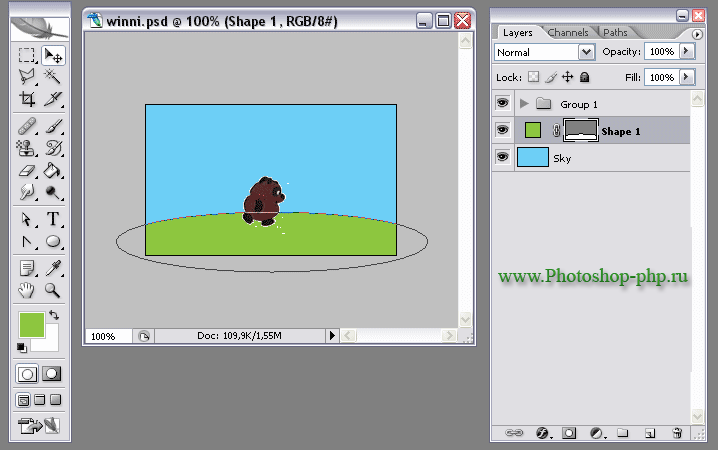Select the Direct Selection arrow tool
718x450 pixels.
27,219
